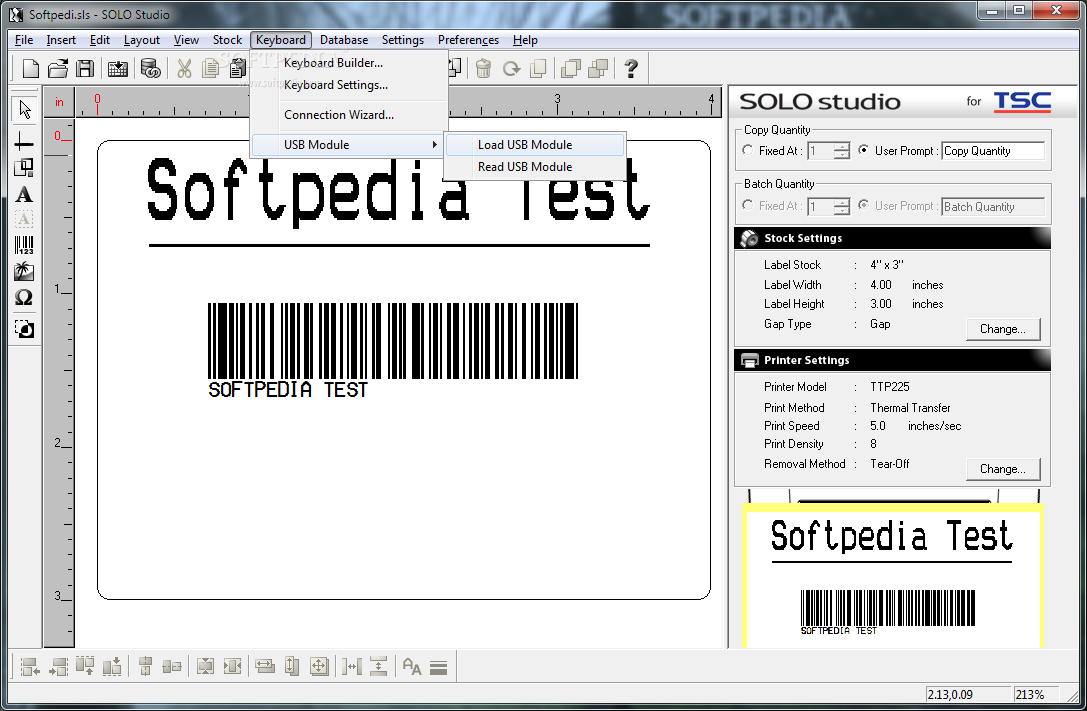Viewport: 1087px width, 711px height.
Task: Open the Database menu
Action: pos(344,40)
